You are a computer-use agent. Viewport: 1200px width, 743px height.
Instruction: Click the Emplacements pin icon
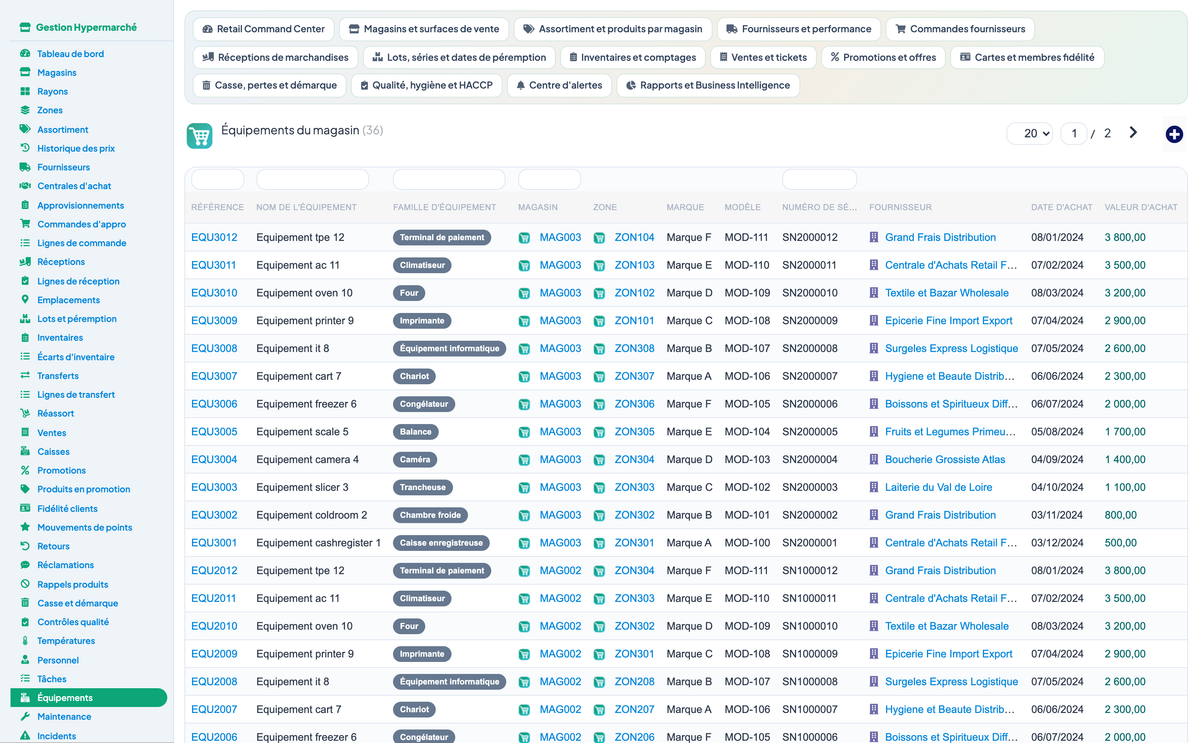point(25,300)
